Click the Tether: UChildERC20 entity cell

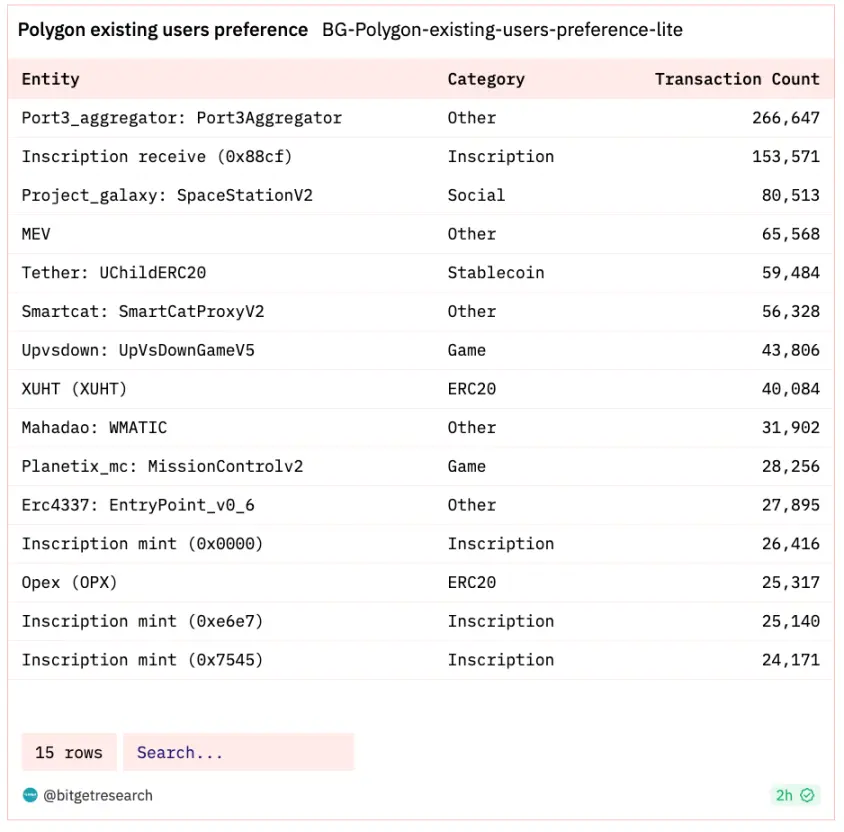[x=114, y=273]
